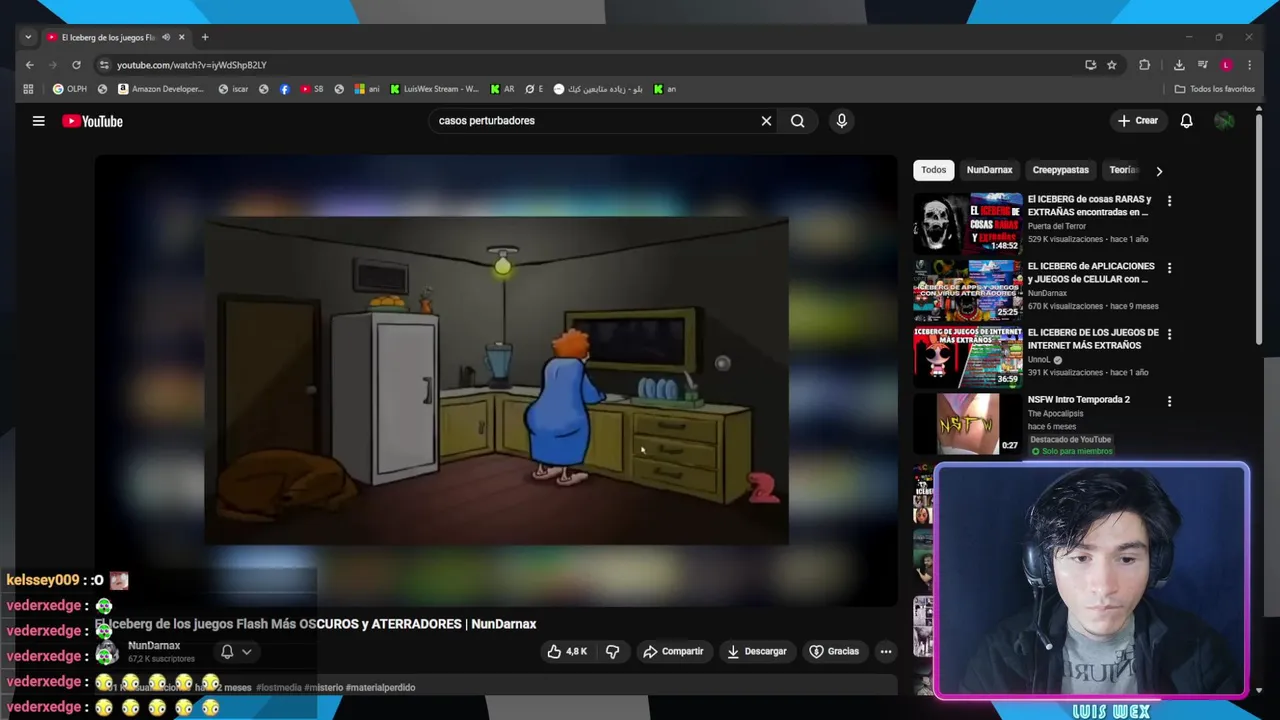Open options for Juegos de Internet video

(1169, 334)
